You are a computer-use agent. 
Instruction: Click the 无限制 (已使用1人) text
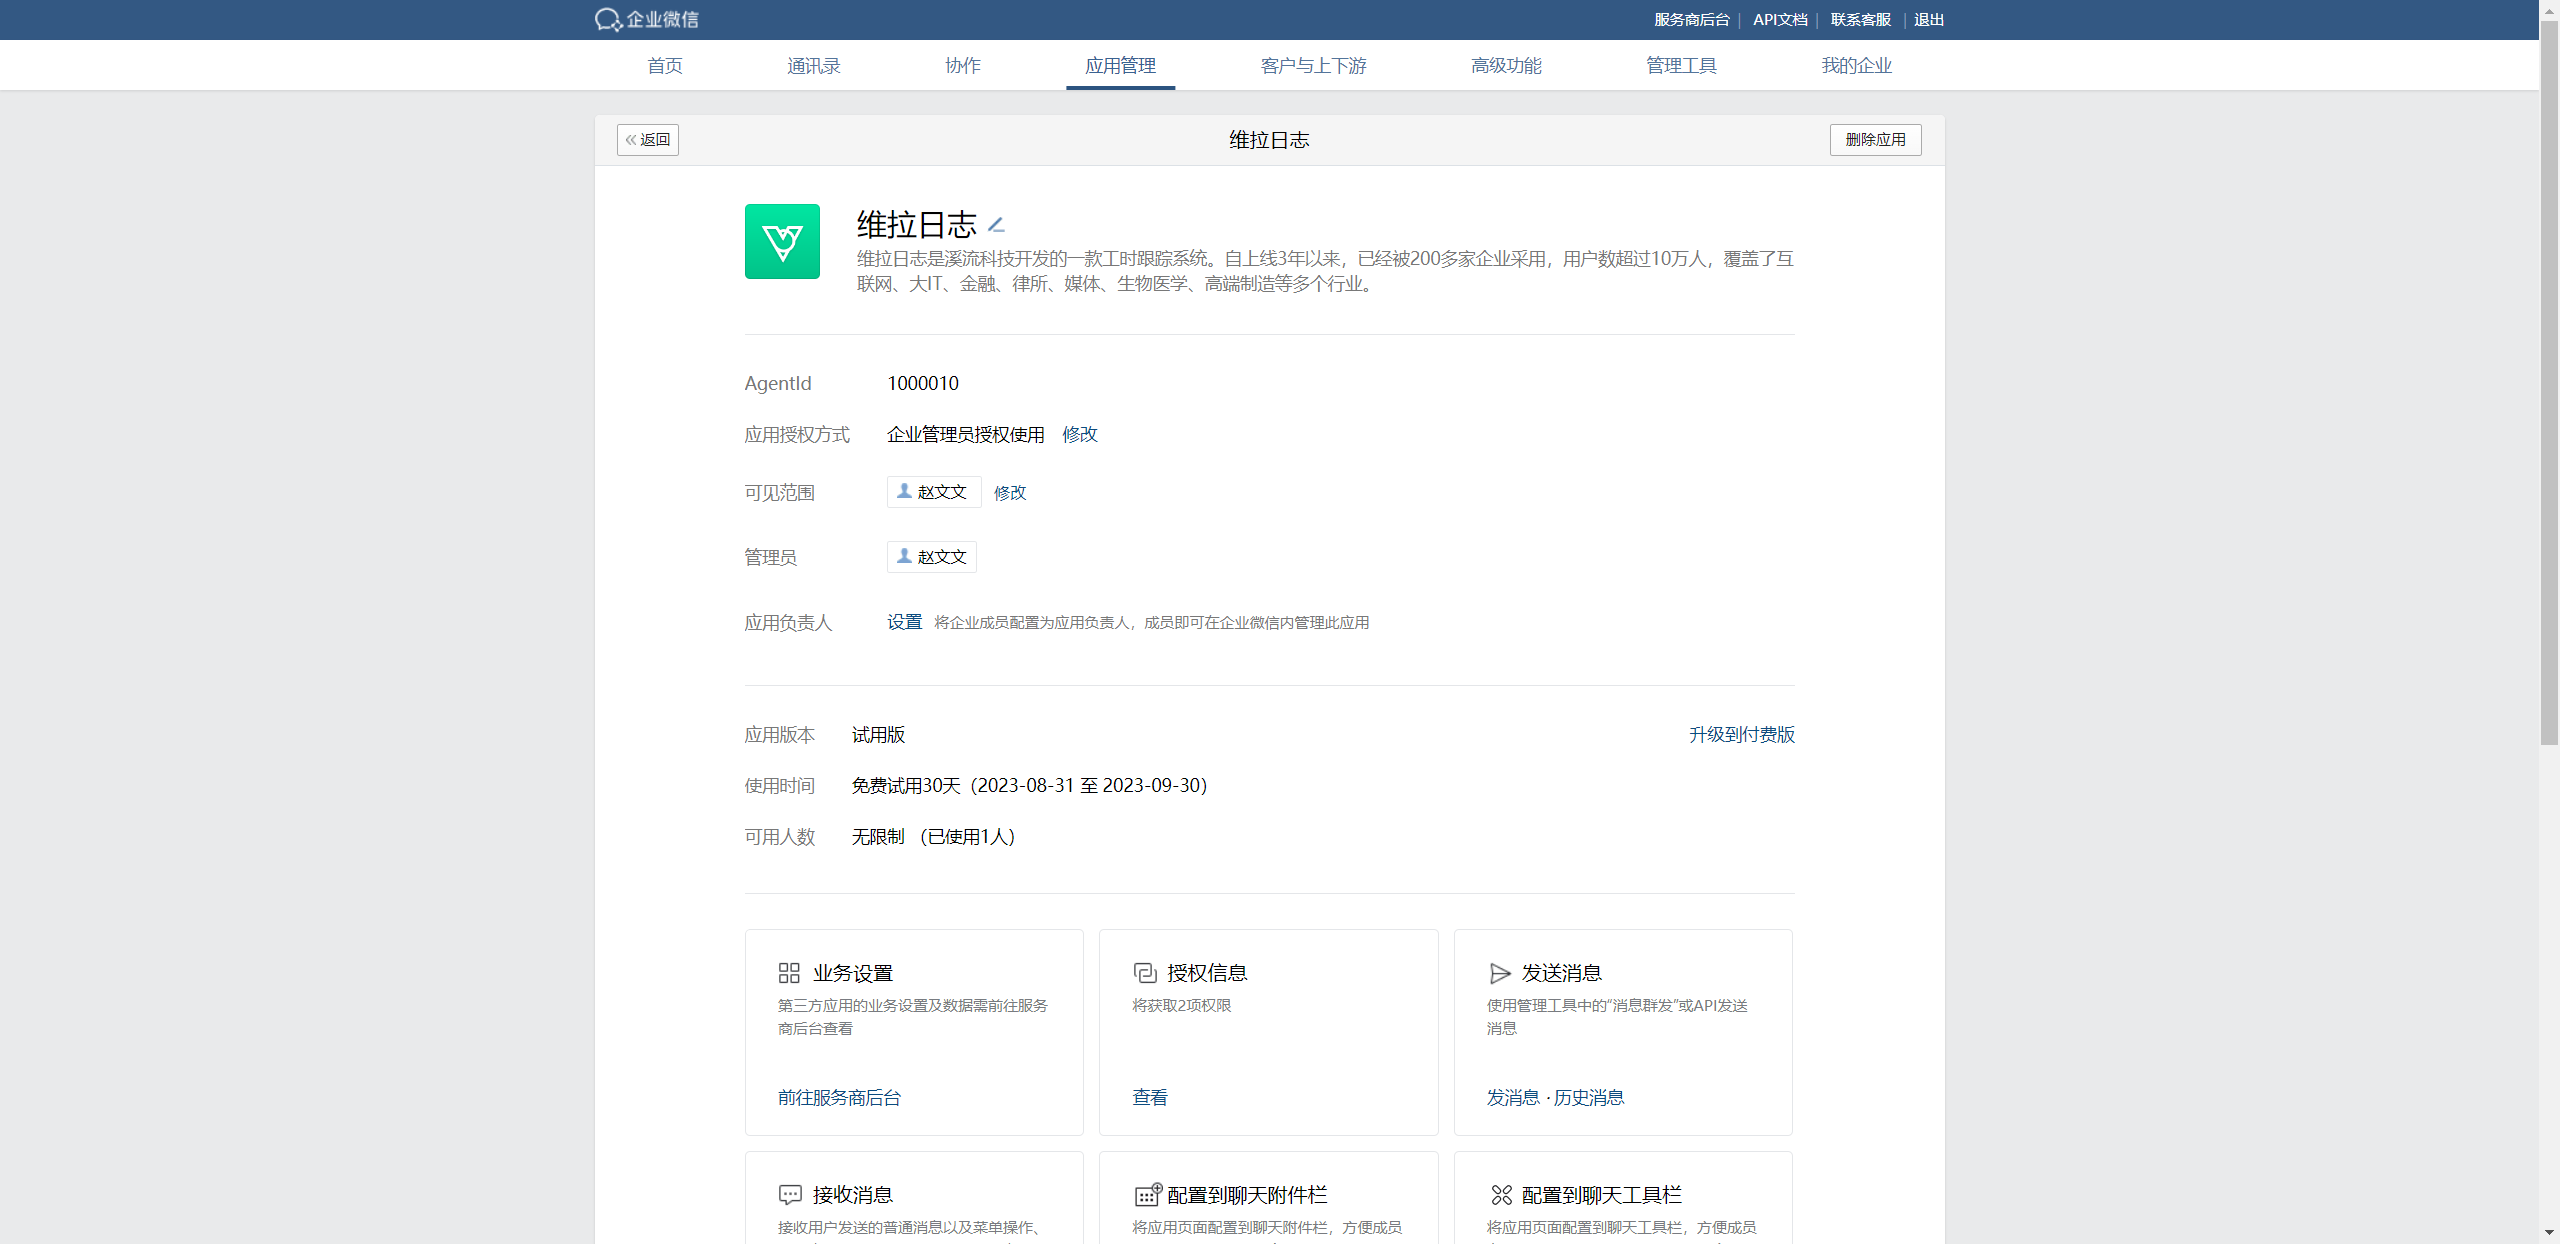coord(934,836)
